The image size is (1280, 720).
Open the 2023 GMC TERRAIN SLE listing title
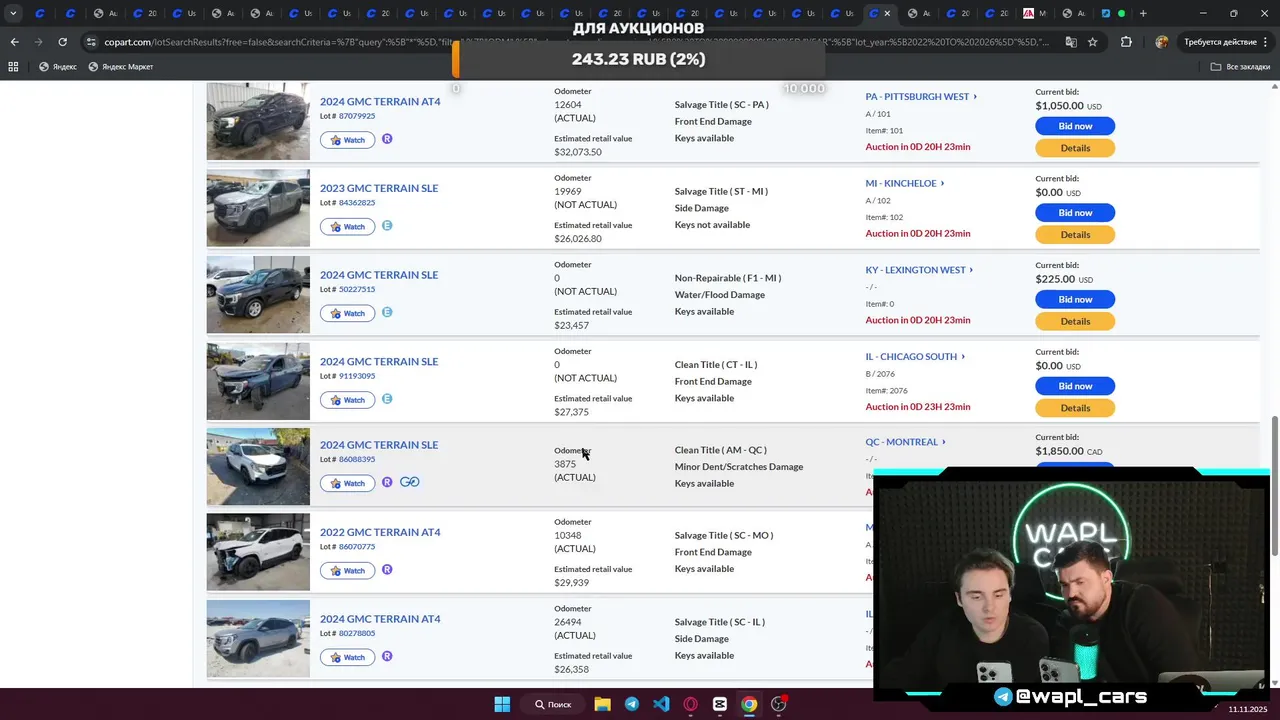(379, 188)
